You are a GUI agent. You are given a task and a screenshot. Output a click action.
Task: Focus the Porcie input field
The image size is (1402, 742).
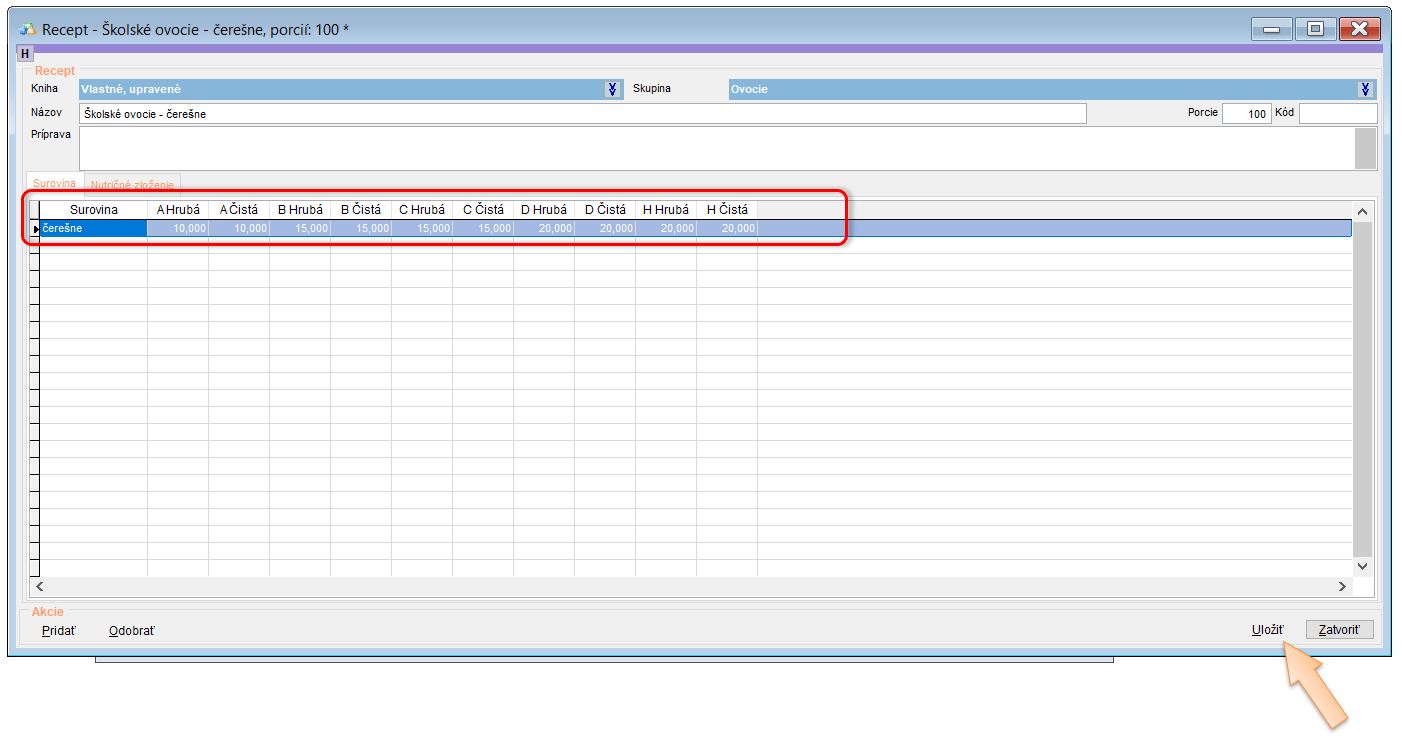coord(1246,114)
